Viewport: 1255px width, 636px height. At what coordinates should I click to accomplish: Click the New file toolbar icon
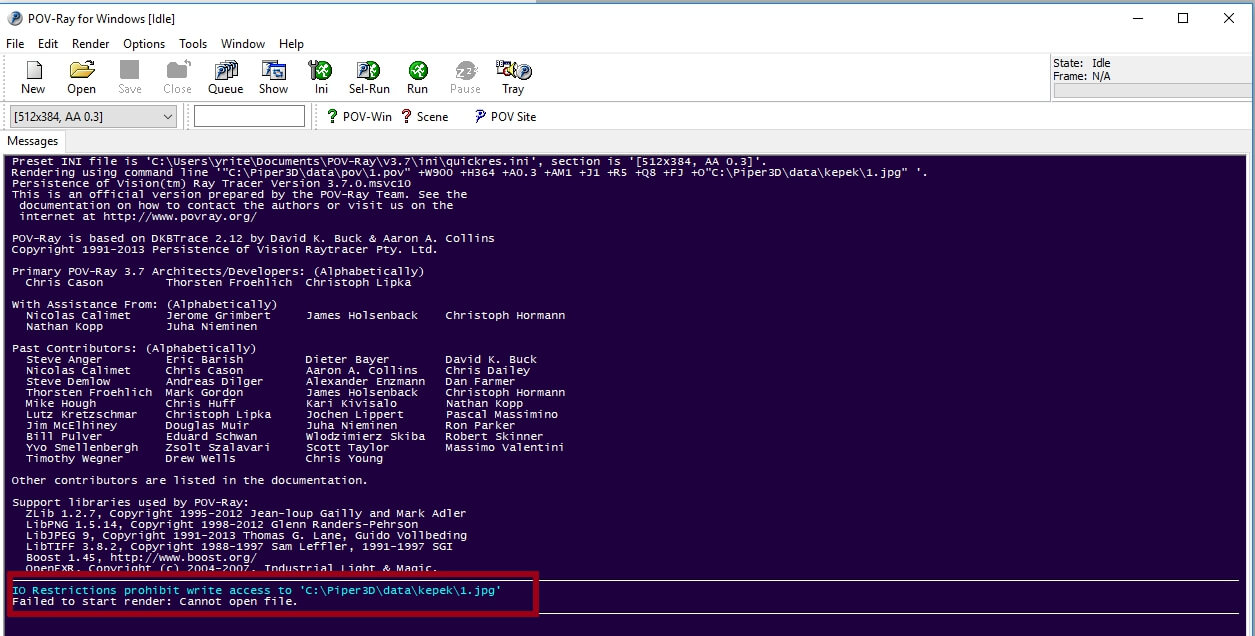tap(33, 77)
